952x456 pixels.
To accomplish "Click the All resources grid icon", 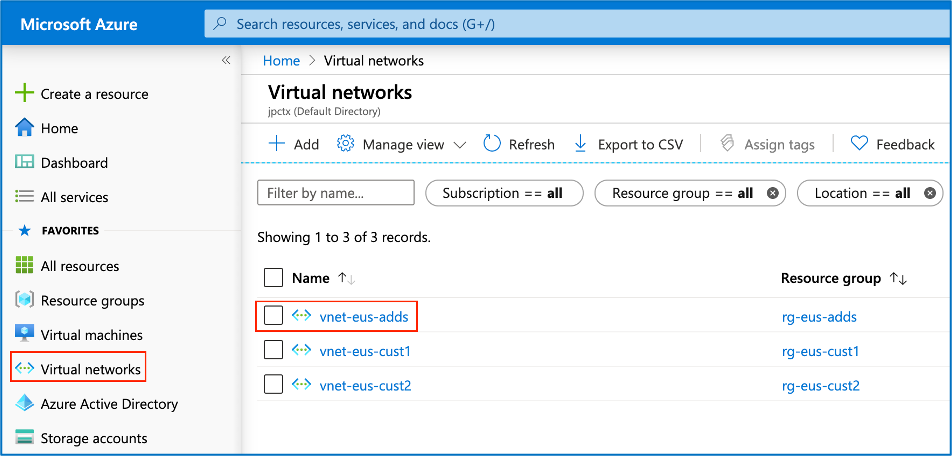I will click(x=25, y=266).
